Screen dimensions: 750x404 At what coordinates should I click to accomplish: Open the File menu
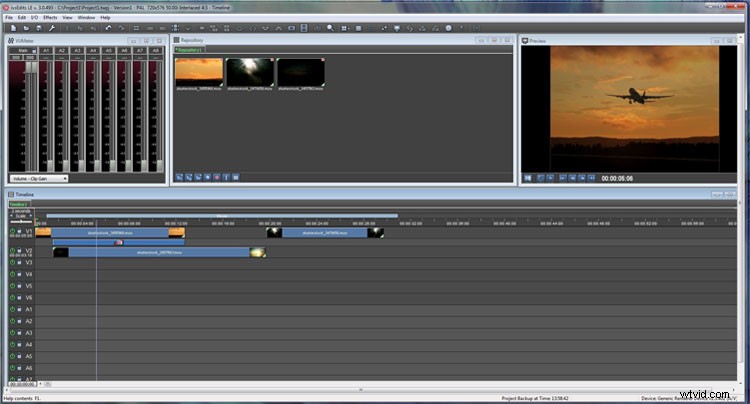(x=9, y=18)
